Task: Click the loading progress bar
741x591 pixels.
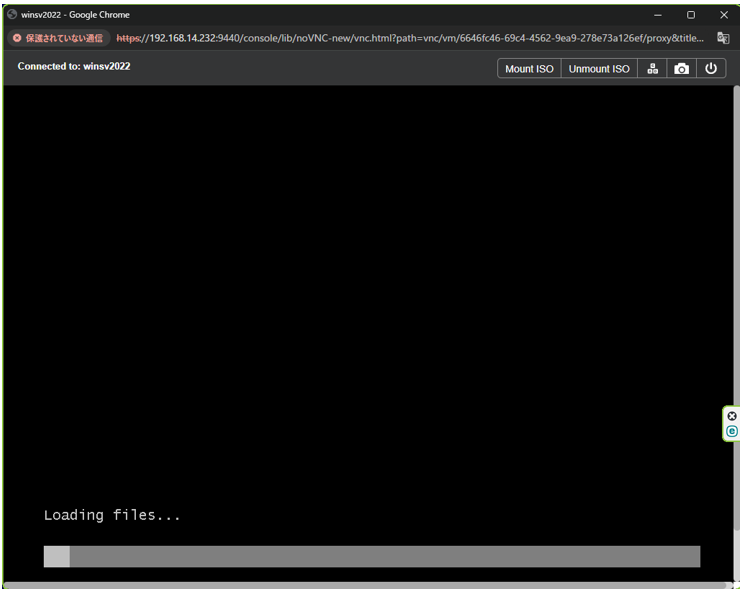Action: 372,556
